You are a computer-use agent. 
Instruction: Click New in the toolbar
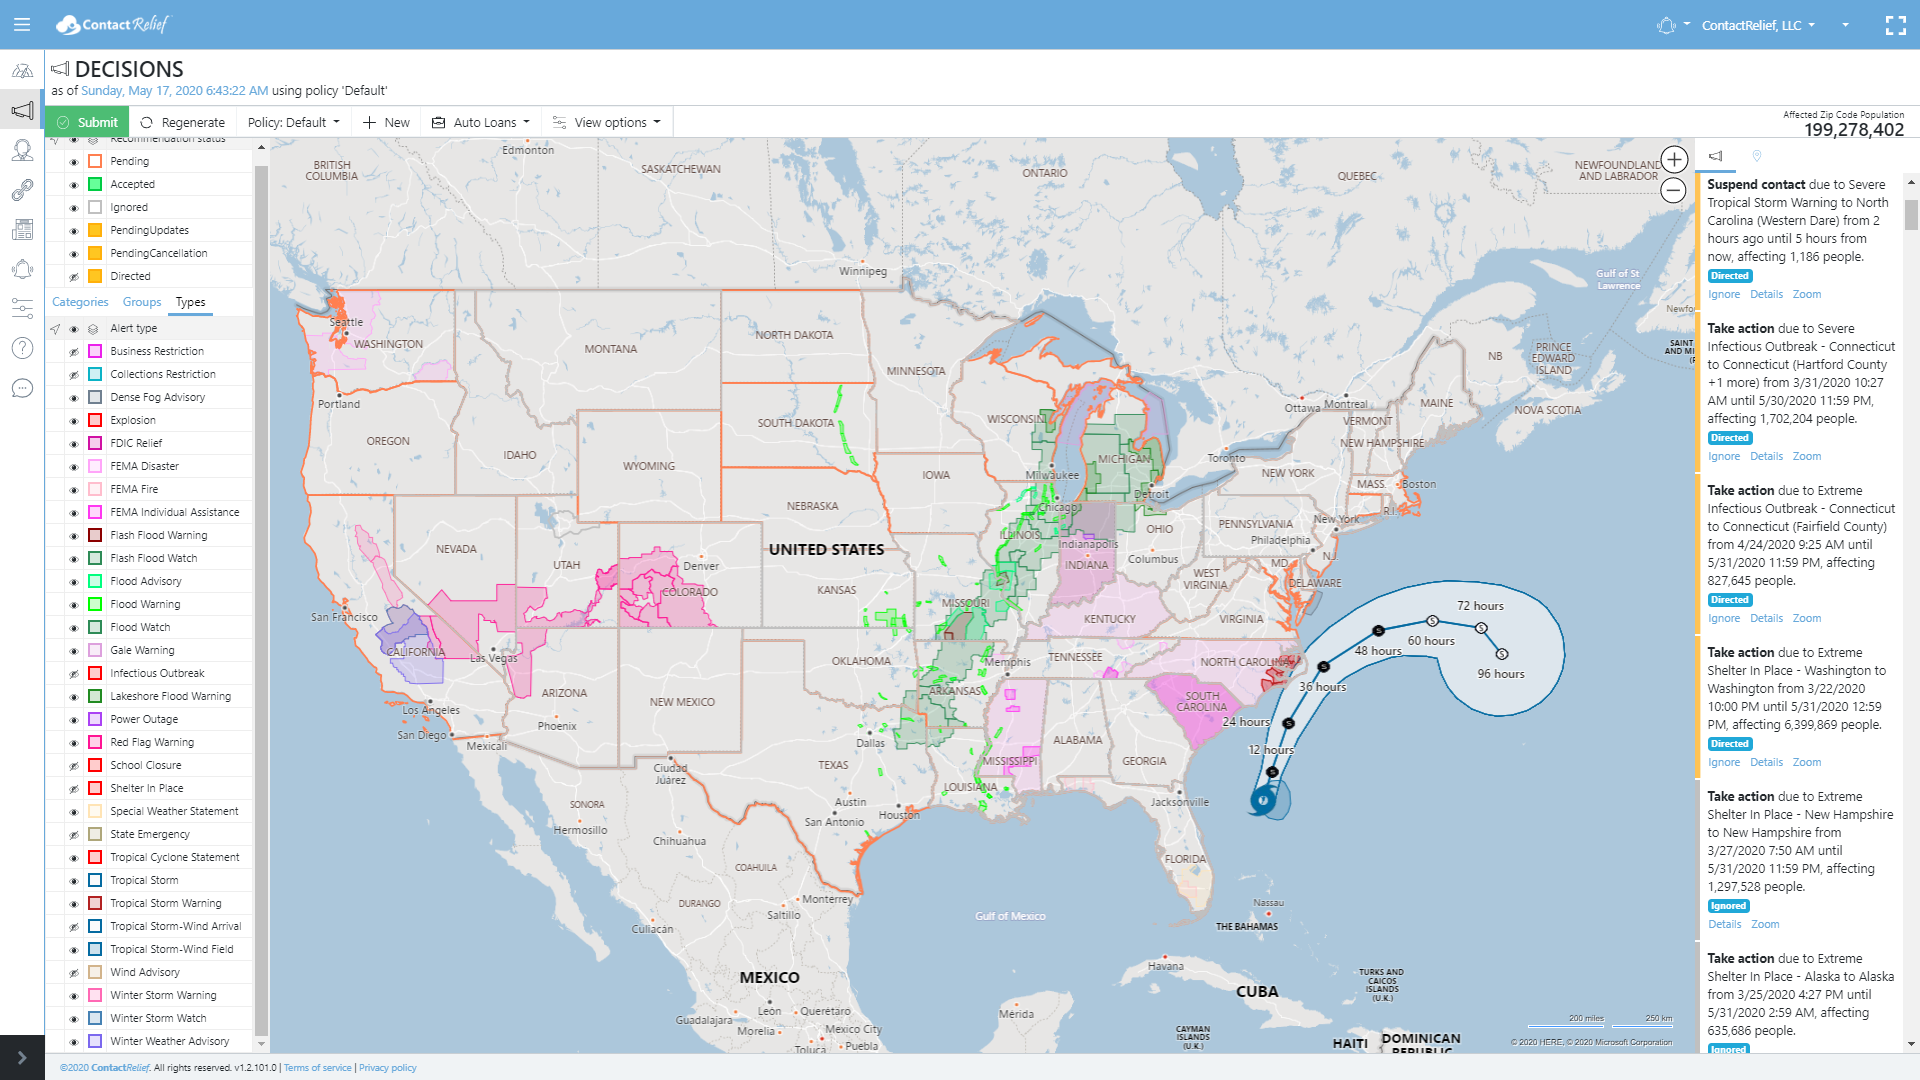[386, 122]
